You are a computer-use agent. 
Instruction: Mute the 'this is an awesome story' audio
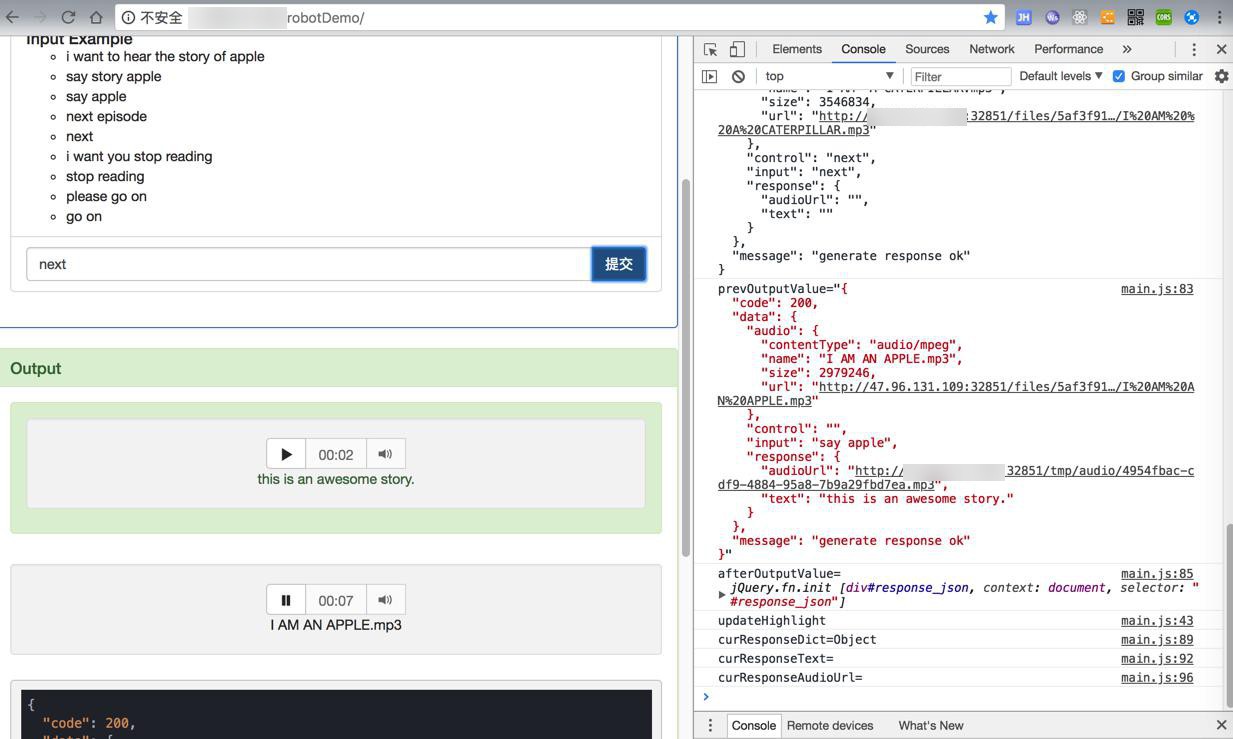385,454
